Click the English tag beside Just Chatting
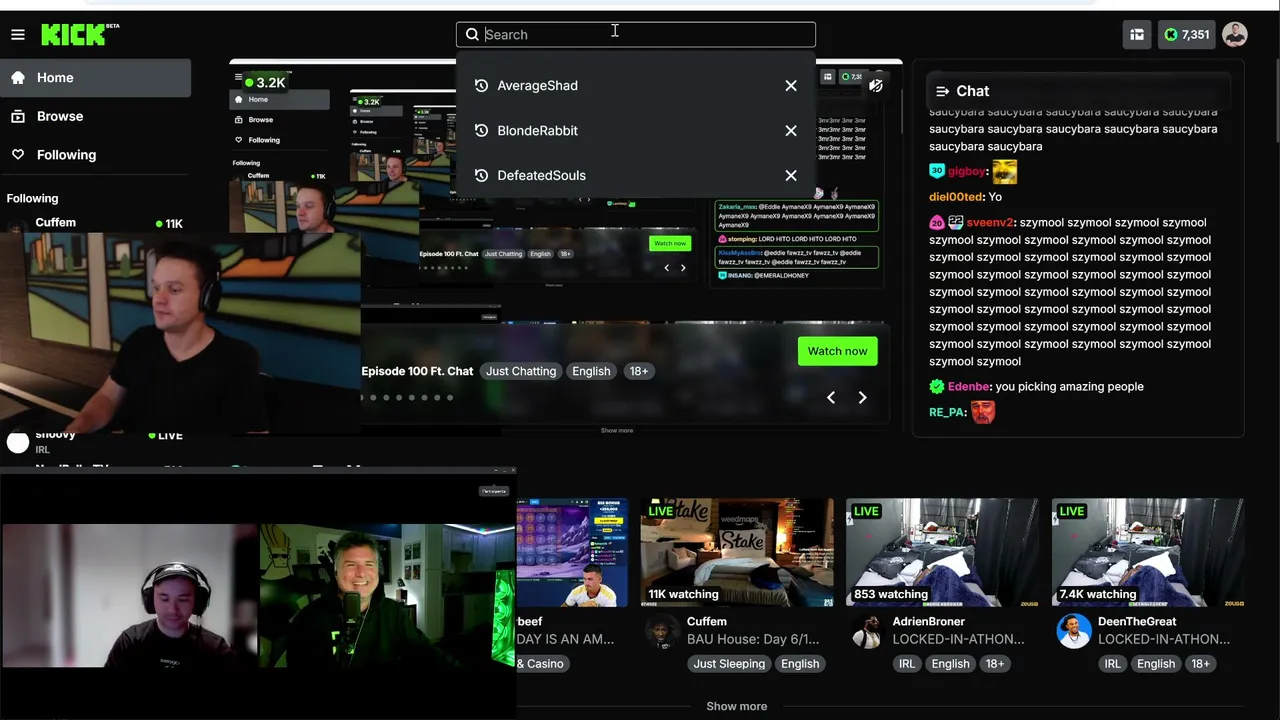 591,371
